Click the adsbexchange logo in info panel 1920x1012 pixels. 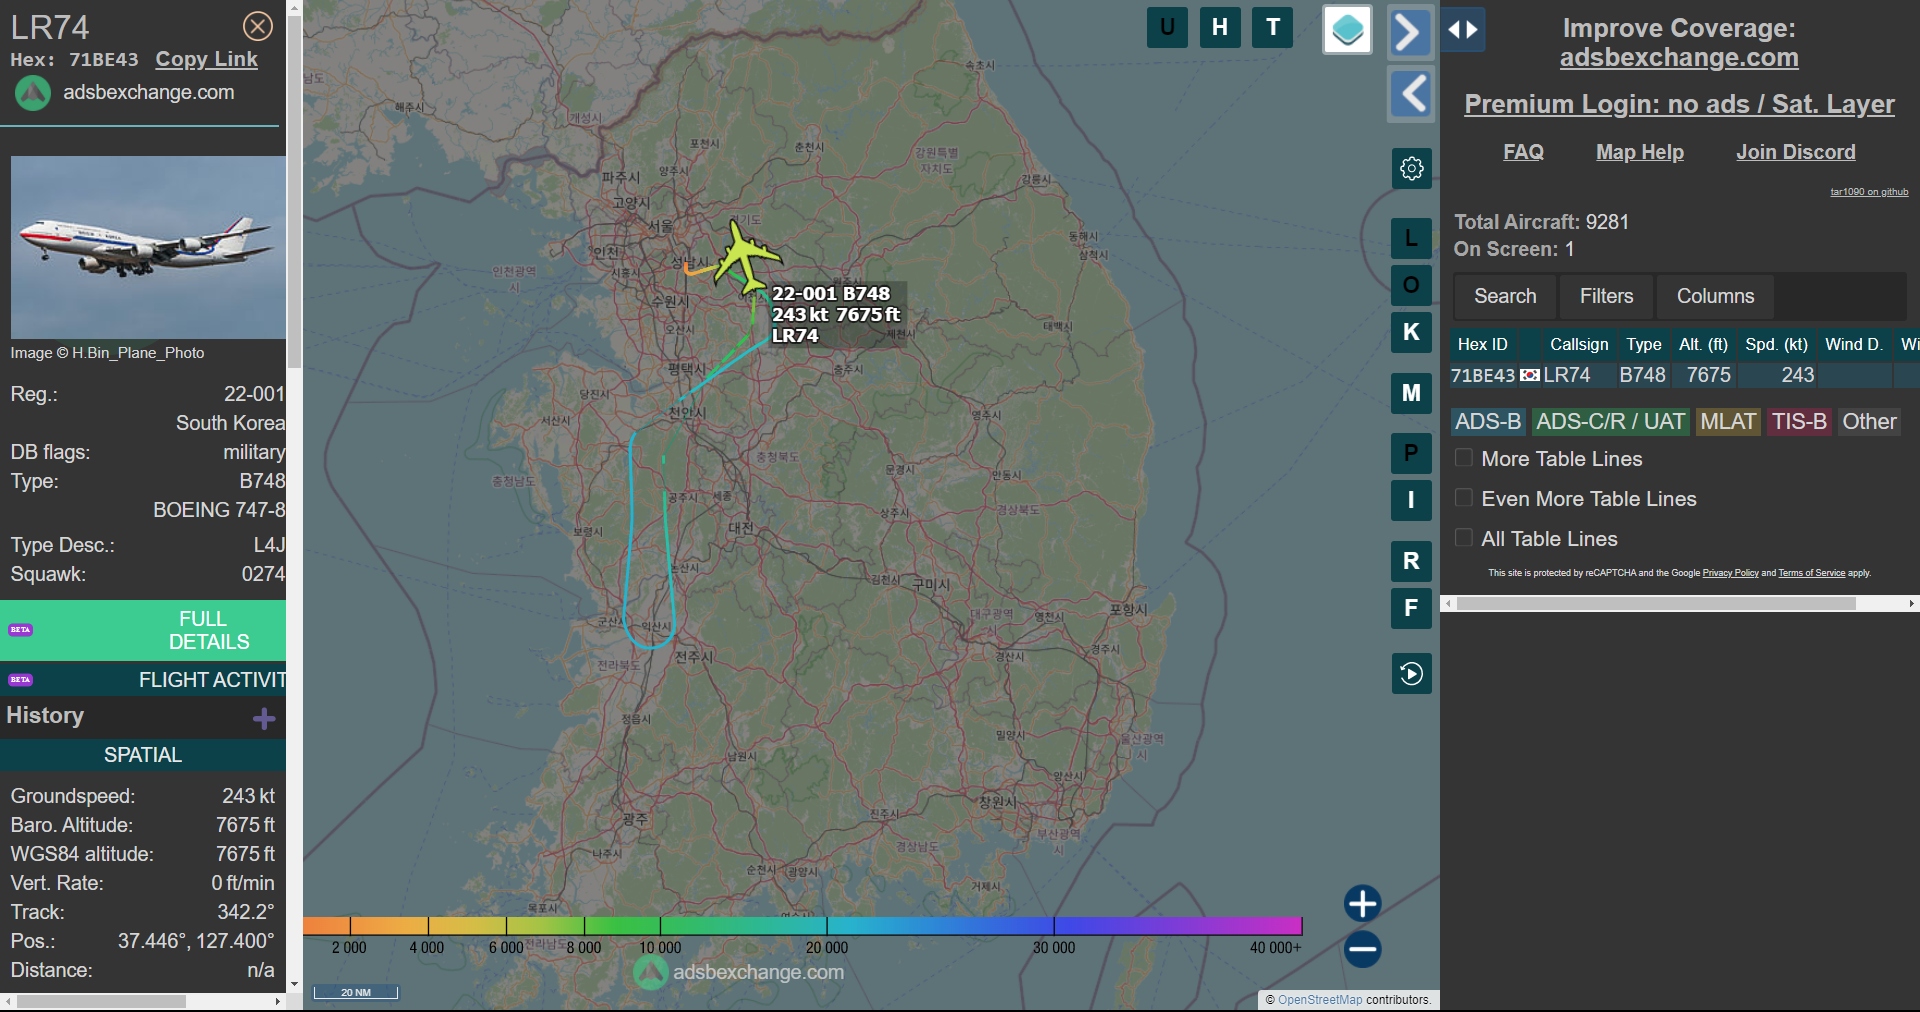click(x=33, y=93)
